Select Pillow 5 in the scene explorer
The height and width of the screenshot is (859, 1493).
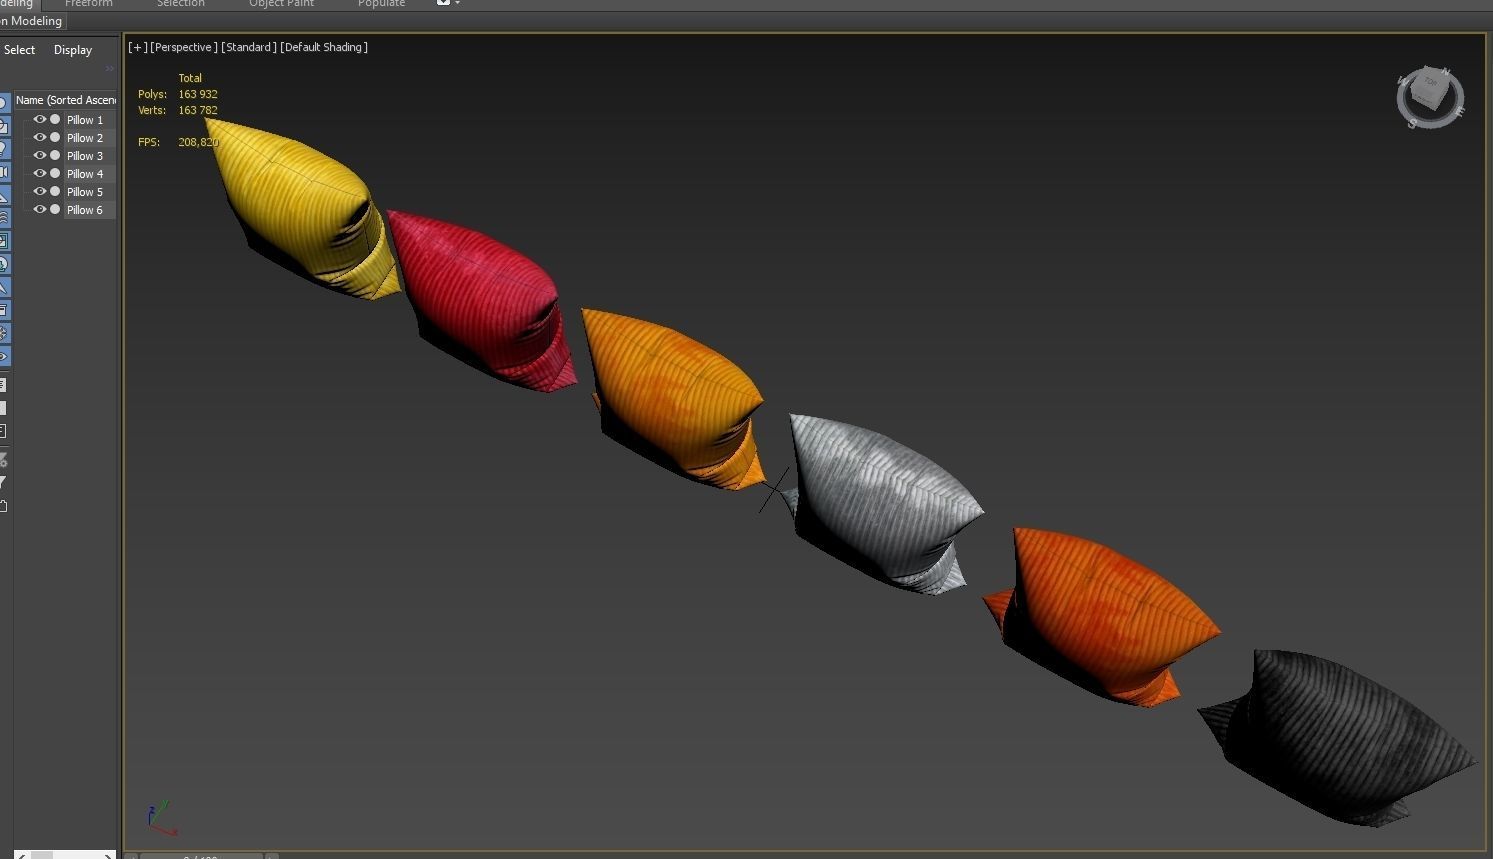pos(85,192)
